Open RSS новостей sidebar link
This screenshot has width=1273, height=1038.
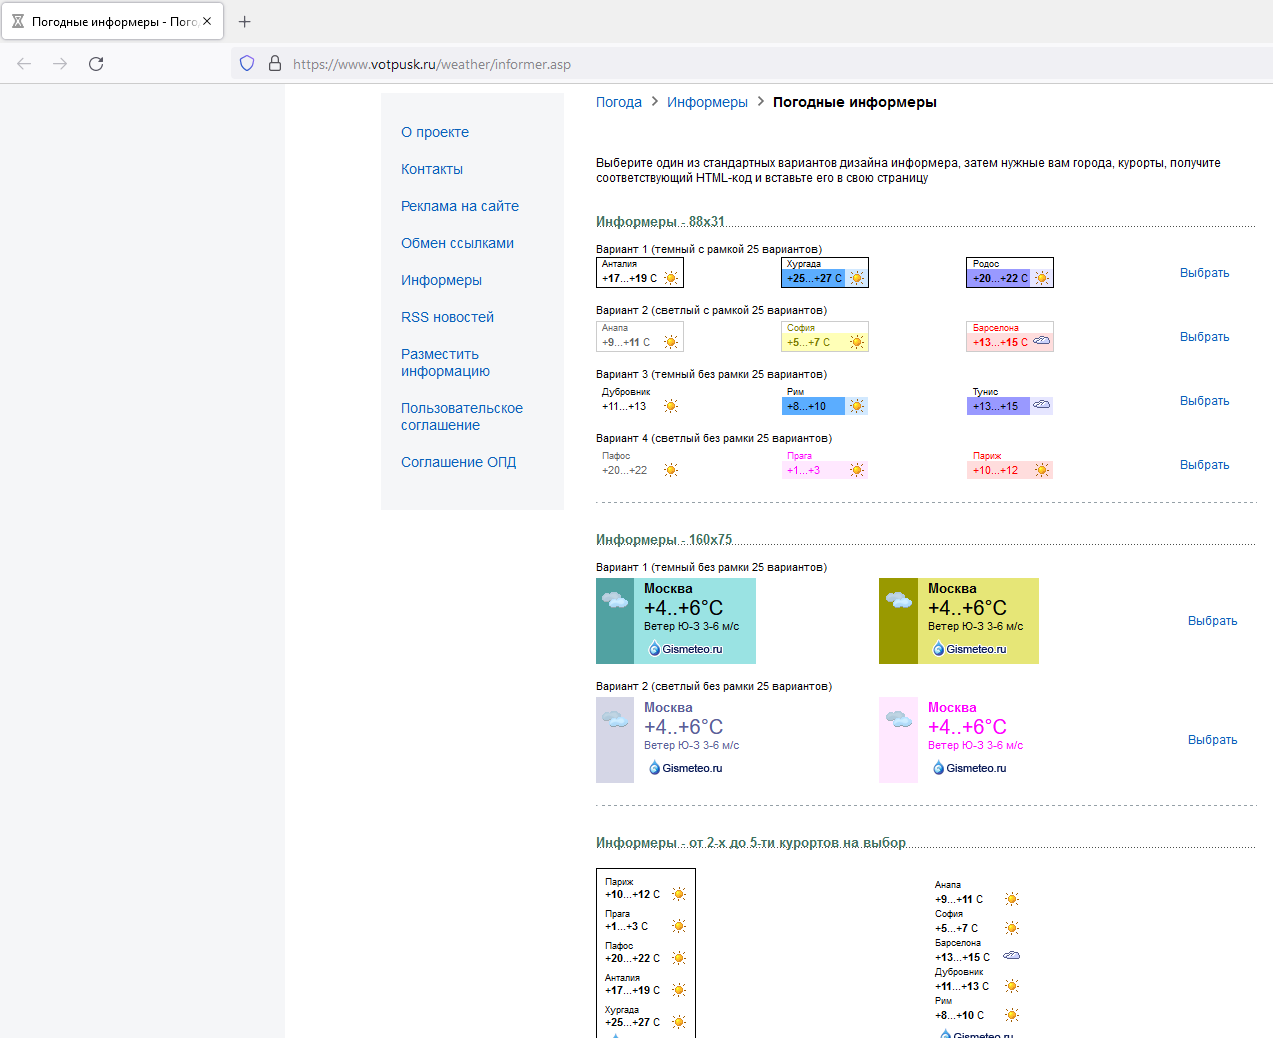click(447, 317)
